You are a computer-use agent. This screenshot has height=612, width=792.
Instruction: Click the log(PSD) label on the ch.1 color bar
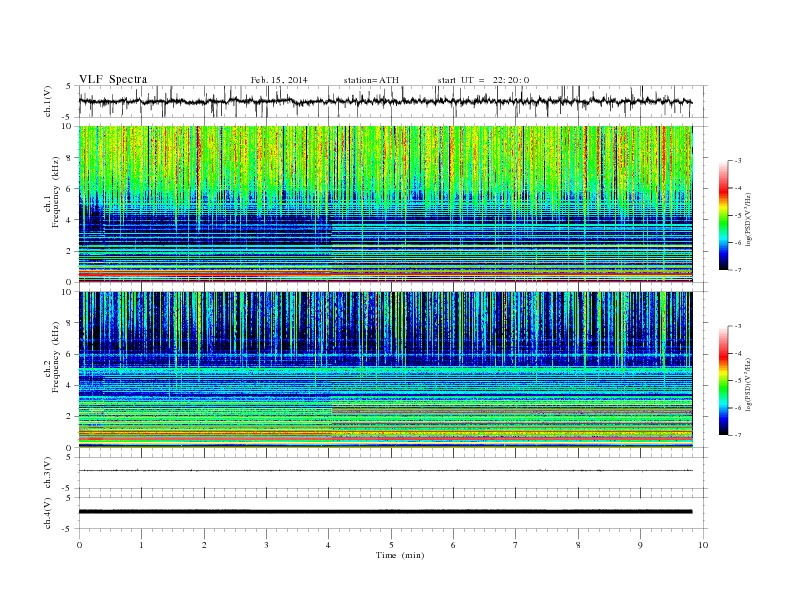[750, 219]
